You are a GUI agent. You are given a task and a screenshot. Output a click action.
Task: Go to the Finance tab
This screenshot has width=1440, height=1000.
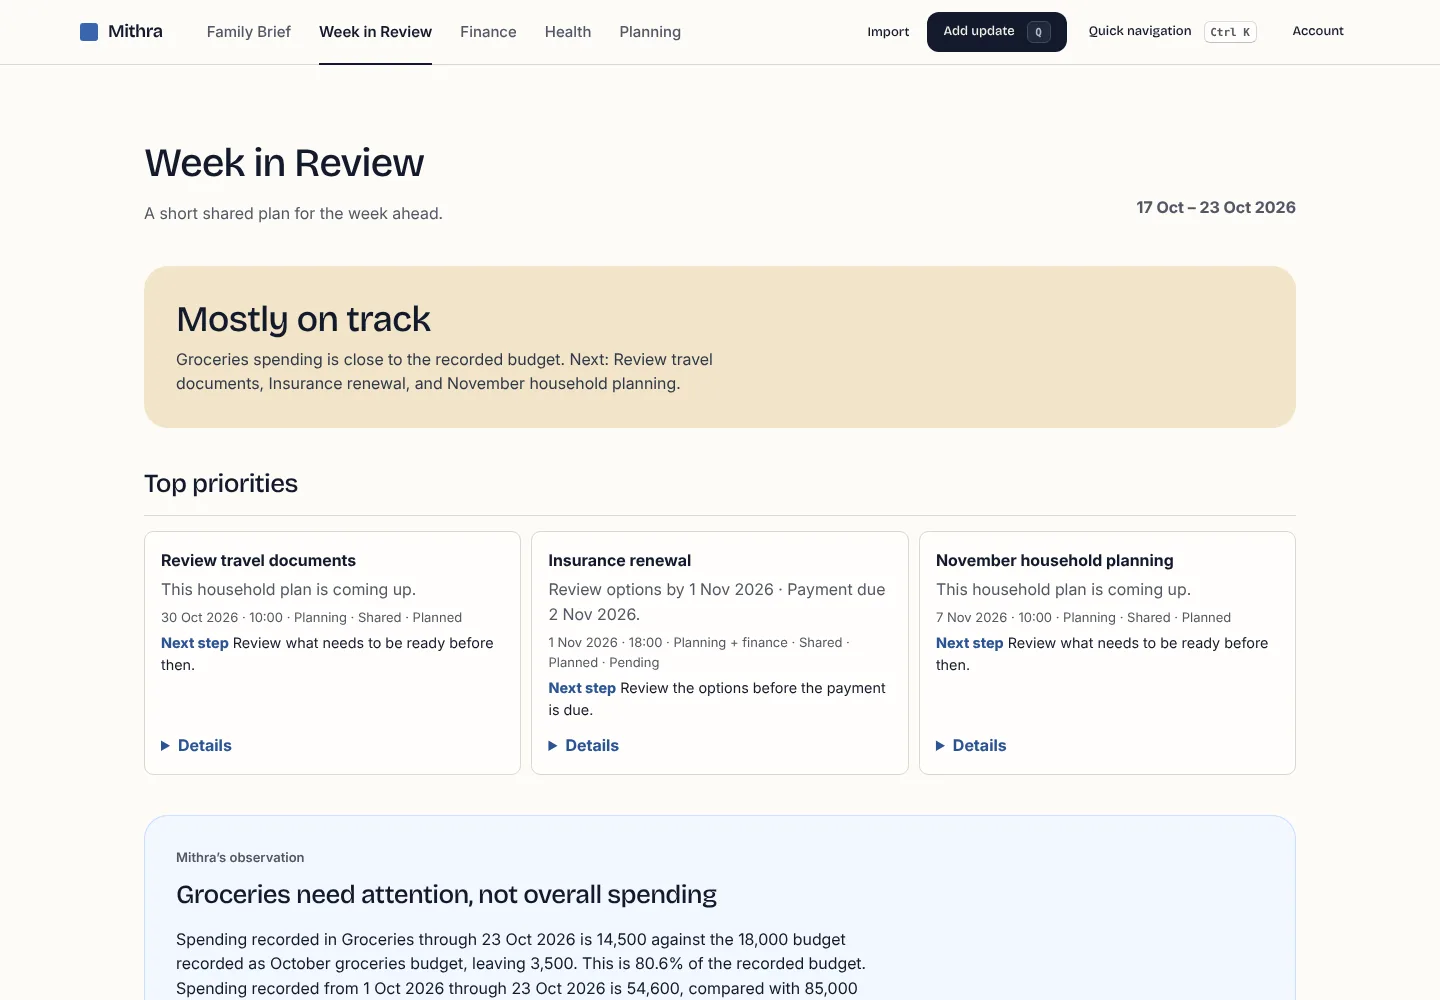click(x=488, y=32)
